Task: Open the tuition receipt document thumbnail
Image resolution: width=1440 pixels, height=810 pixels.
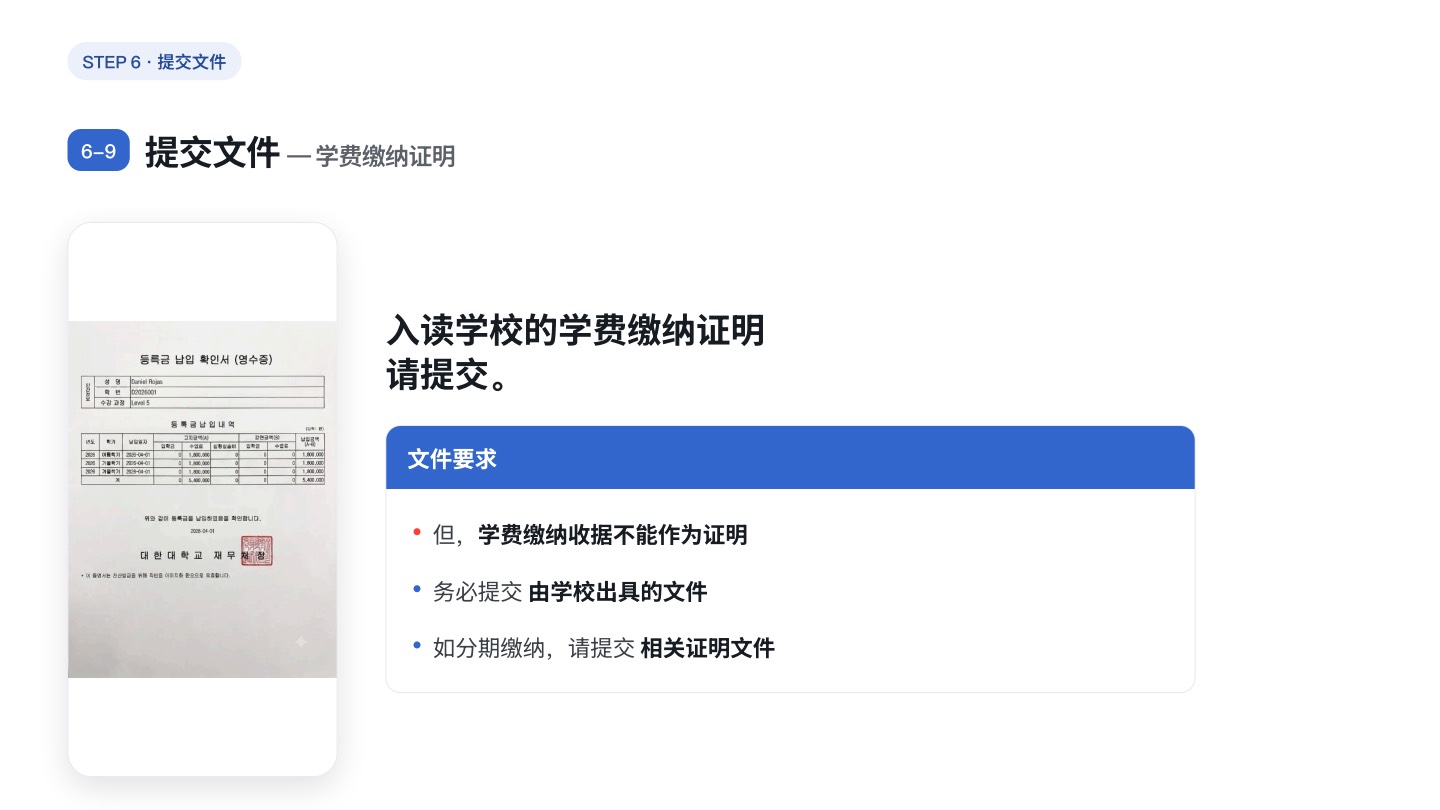Action: coord(202,499)
